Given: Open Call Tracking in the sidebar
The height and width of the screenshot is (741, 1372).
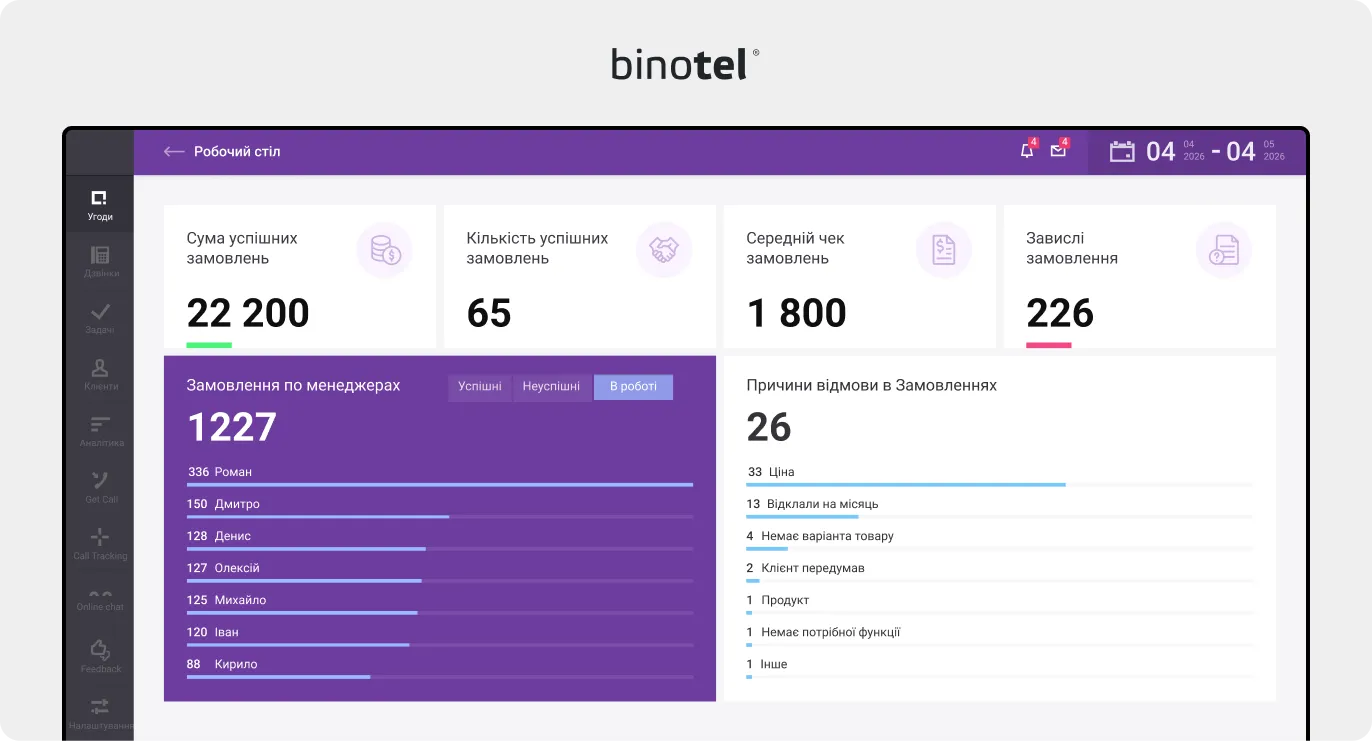Looking at the screenshot, I should [100, 544].
